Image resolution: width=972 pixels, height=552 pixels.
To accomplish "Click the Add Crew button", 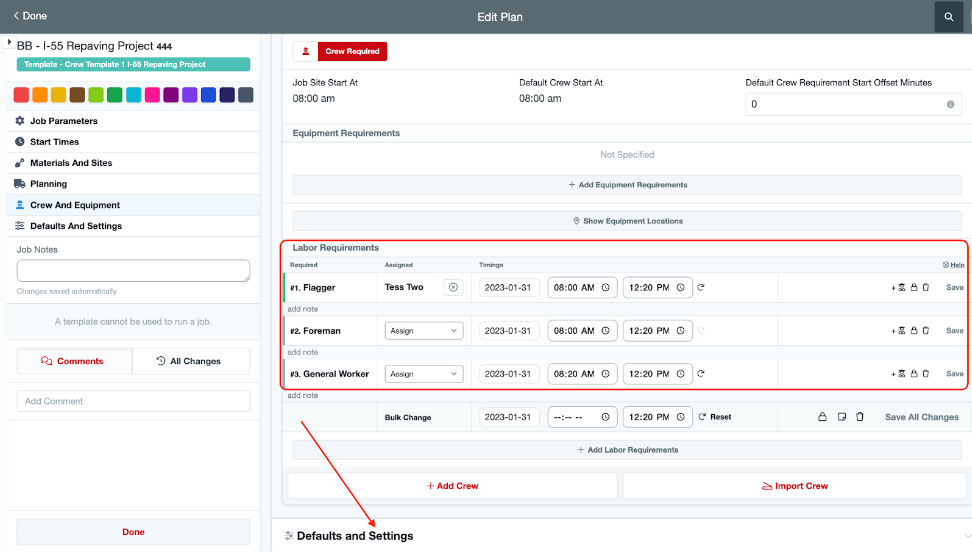I will tap(452, 486).
